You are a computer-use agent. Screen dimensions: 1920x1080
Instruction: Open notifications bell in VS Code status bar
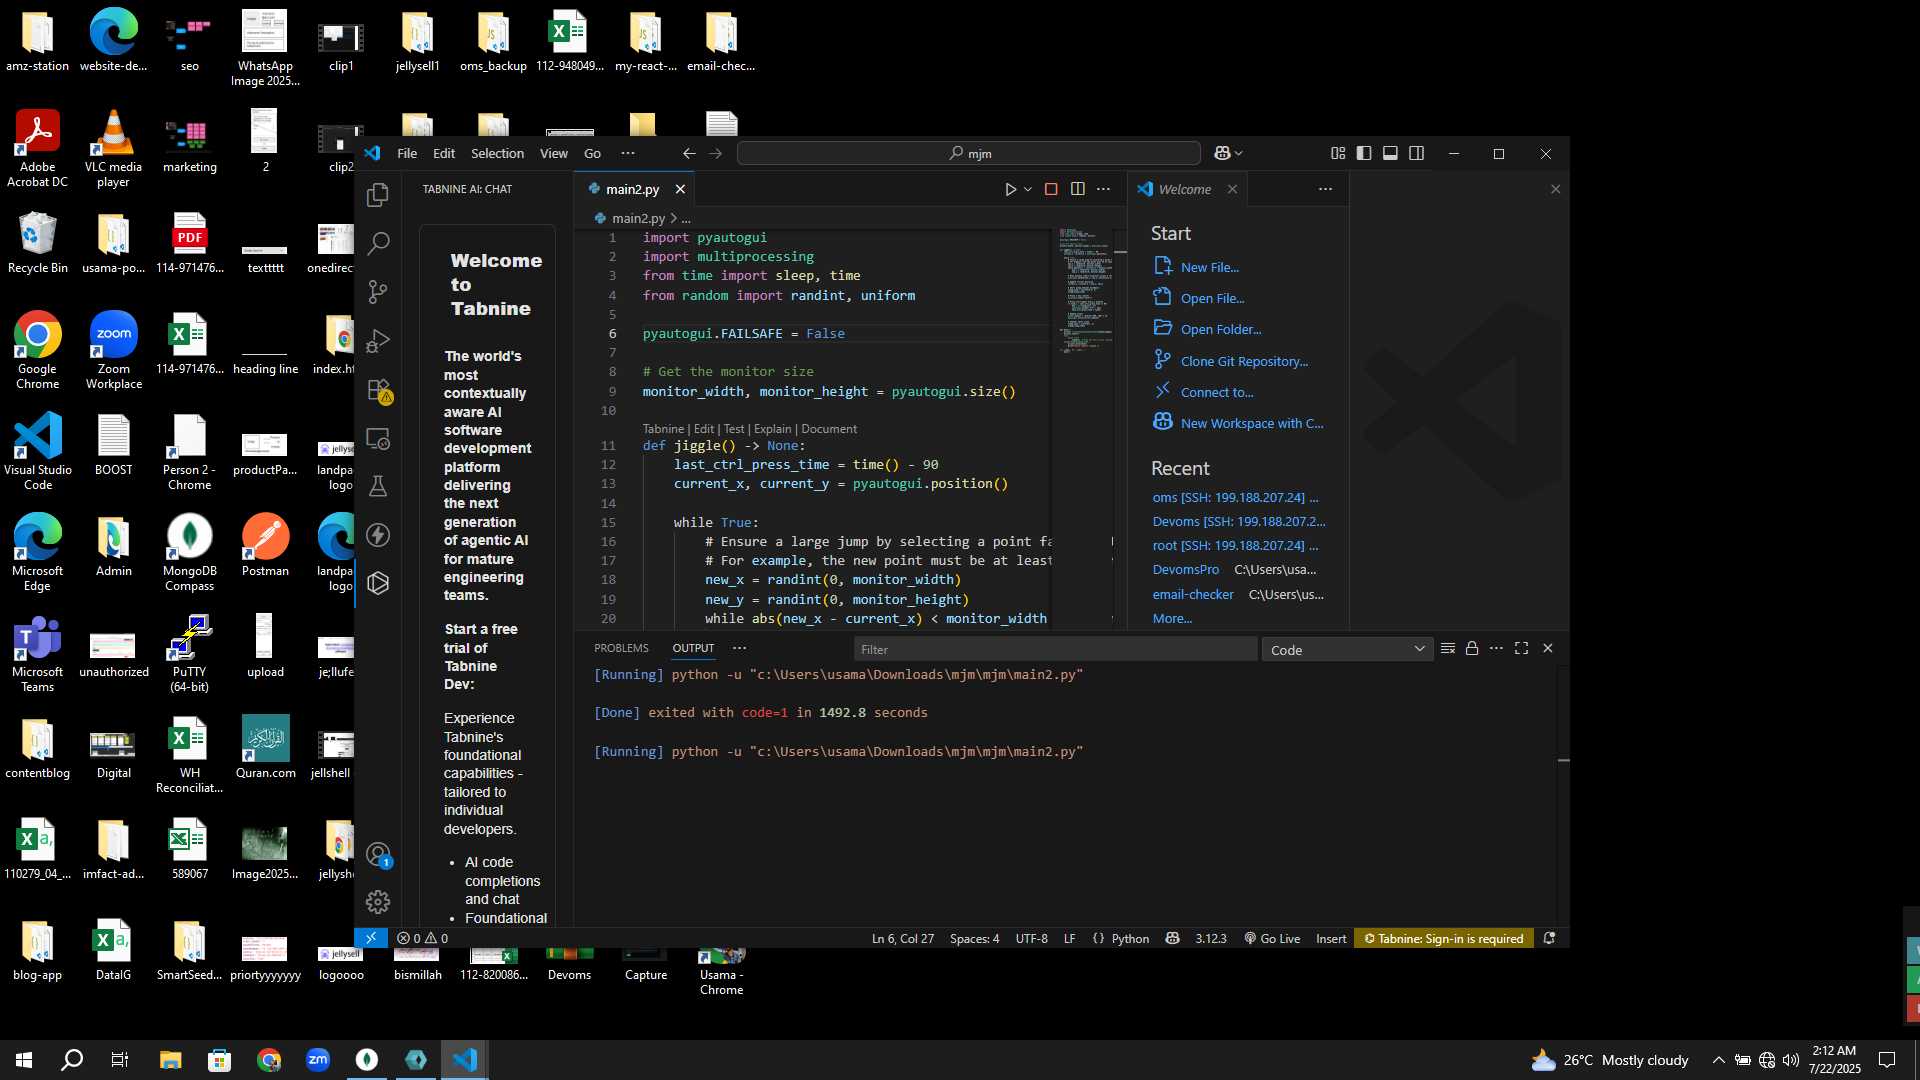pos(1549,938)
